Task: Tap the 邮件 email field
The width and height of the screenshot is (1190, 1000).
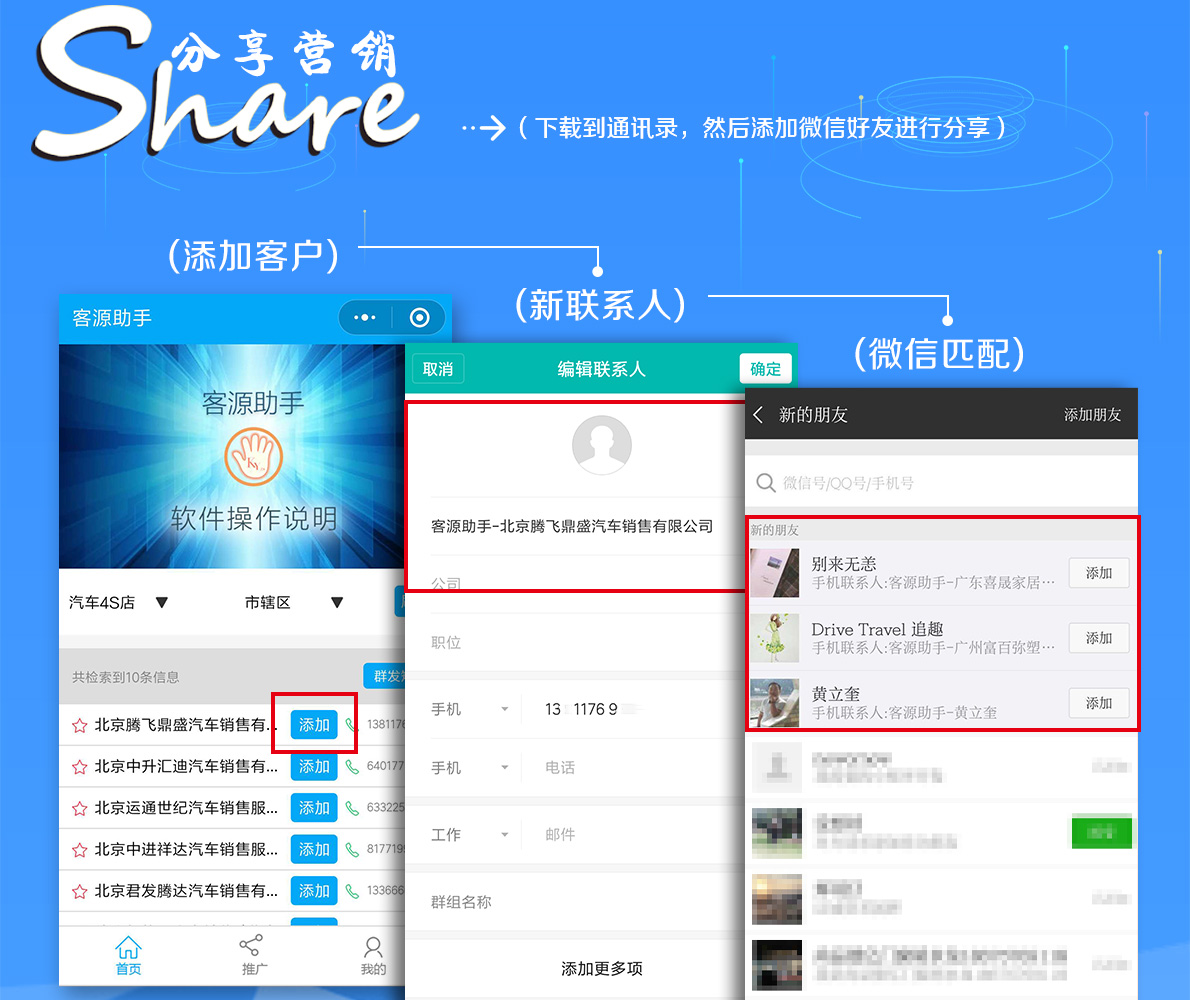Action: (x=560, y=835)
